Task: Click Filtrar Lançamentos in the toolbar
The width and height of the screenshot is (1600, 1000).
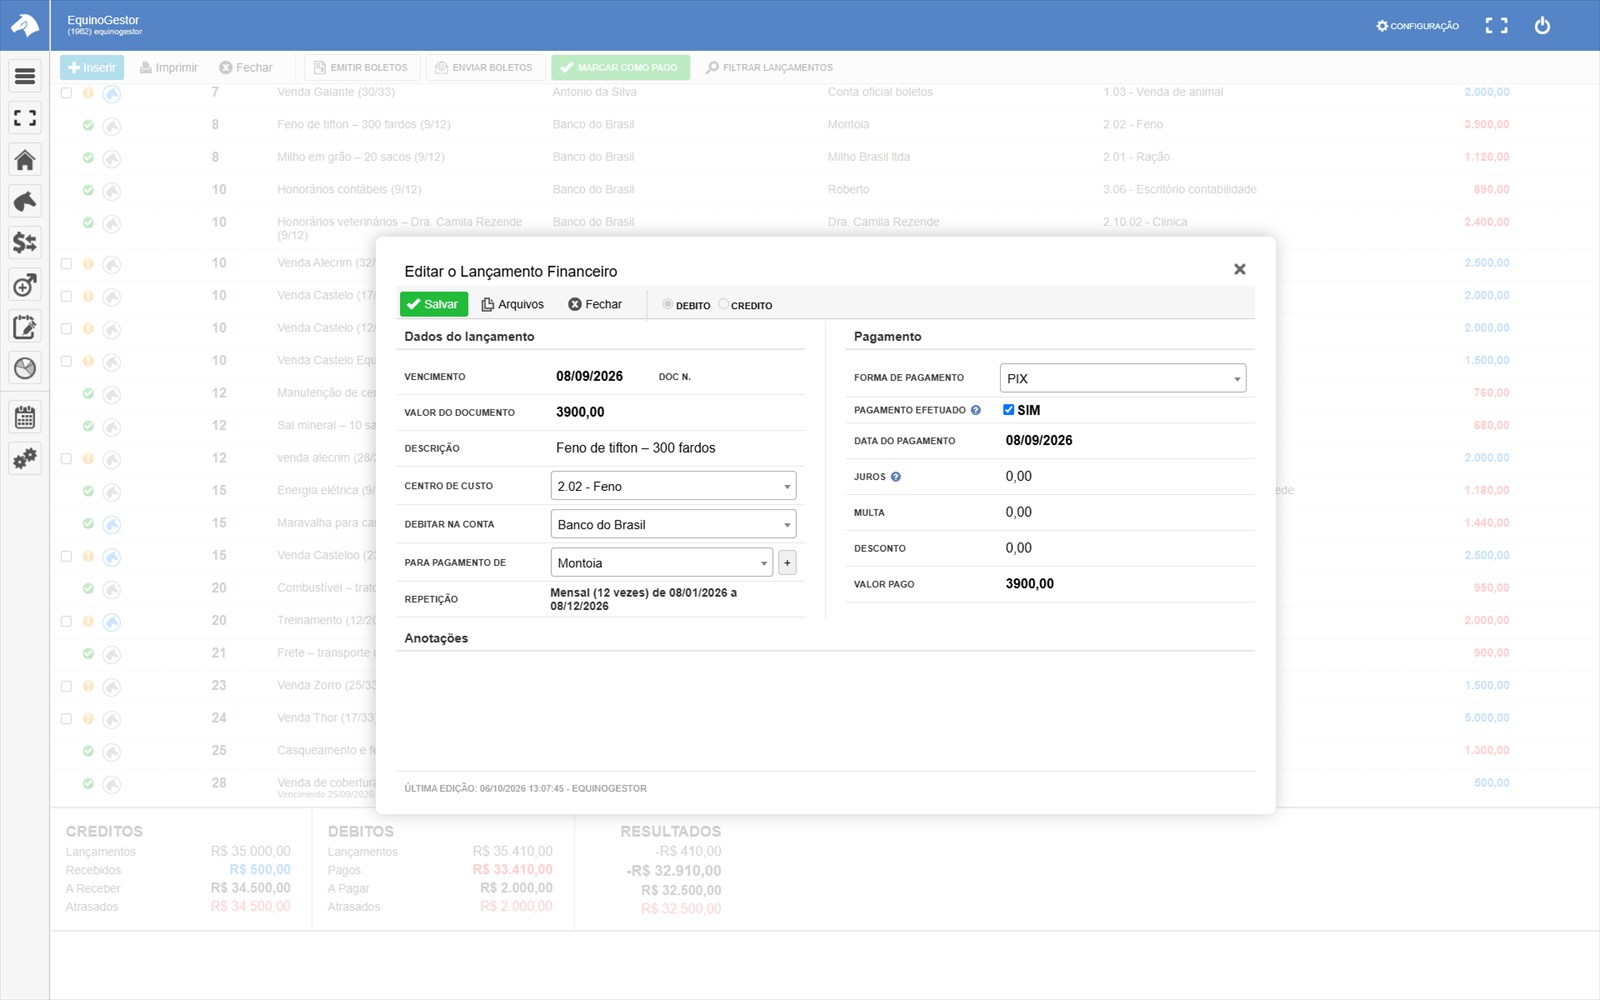Action: (769, 67)
